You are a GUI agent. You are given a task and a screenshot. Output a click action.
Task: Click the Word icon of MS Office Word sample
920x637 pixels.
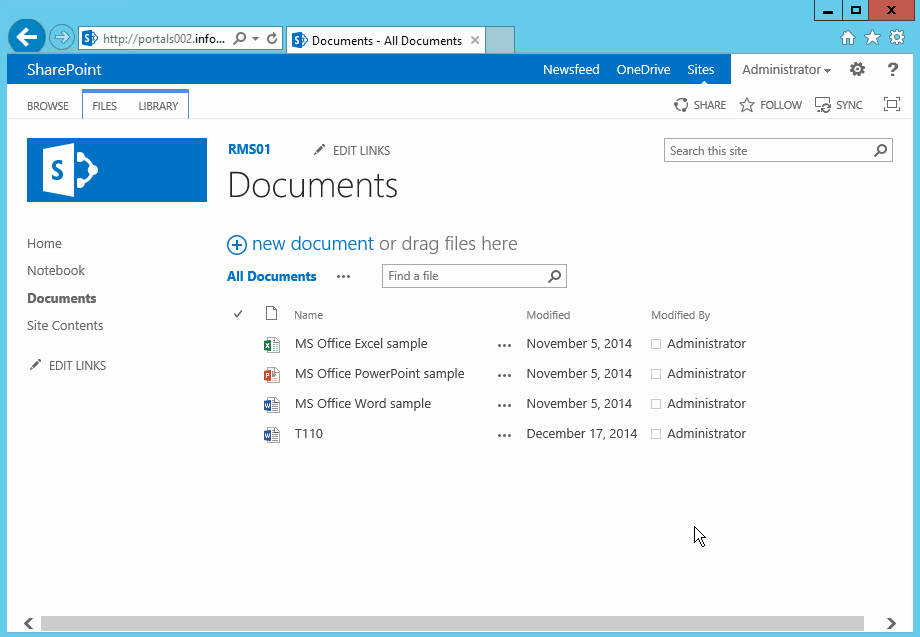click(271, 404)
